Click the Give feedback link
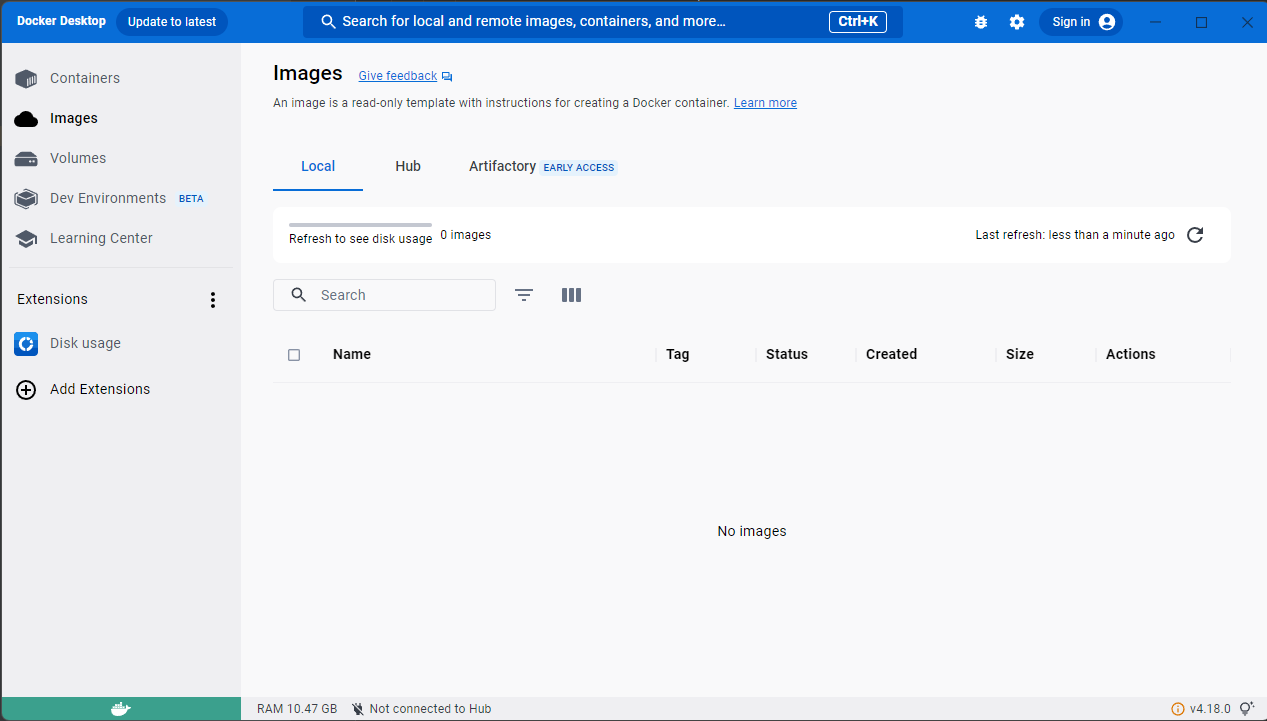Image resolution: width=1267 pixels, height=721 pixels. (398, 76)
